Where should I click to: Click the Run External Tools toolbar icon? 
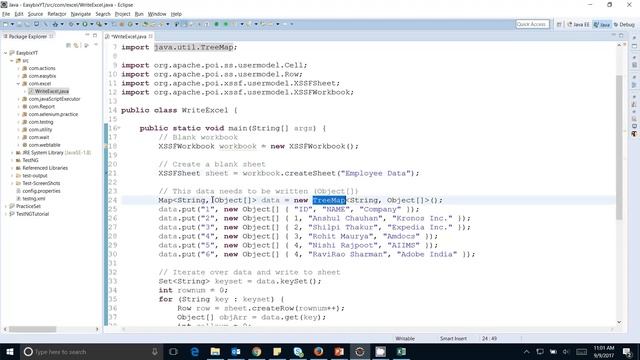pyautogui.click(x=99, y=24)
